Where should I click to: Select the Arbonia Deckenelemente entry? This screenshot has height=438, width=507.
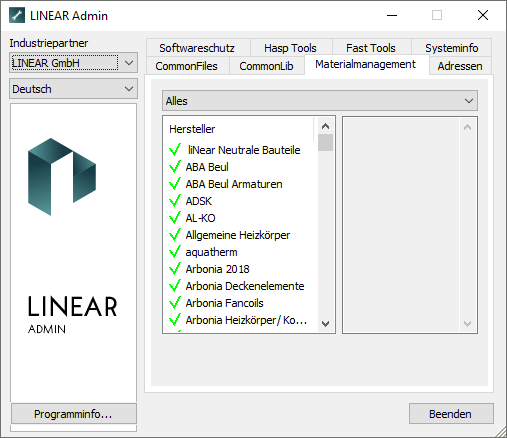[245, 286]
